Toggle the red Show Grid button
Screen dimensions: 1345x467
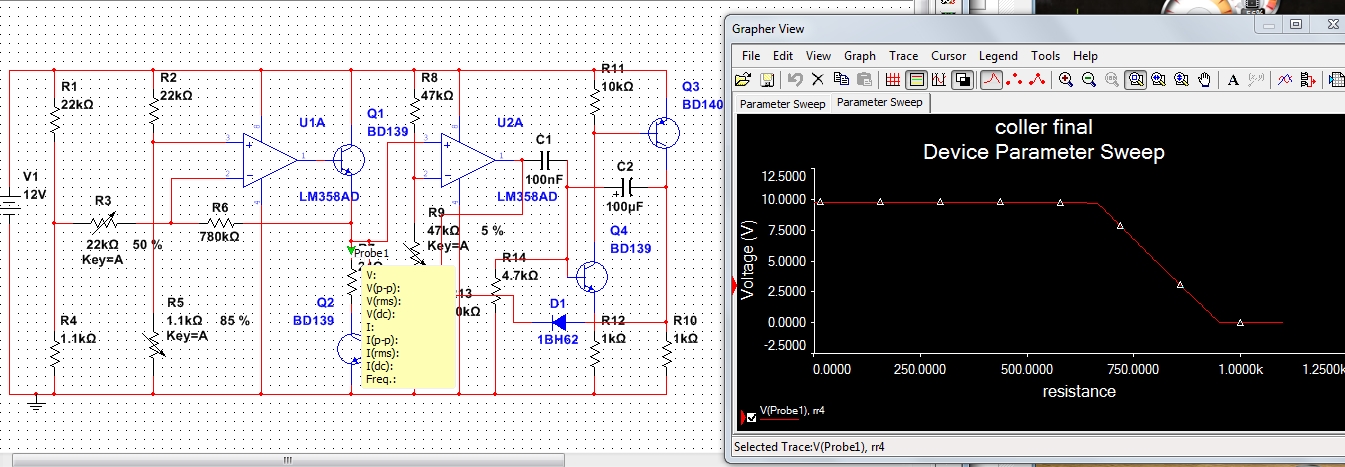[x=893, y=80]
